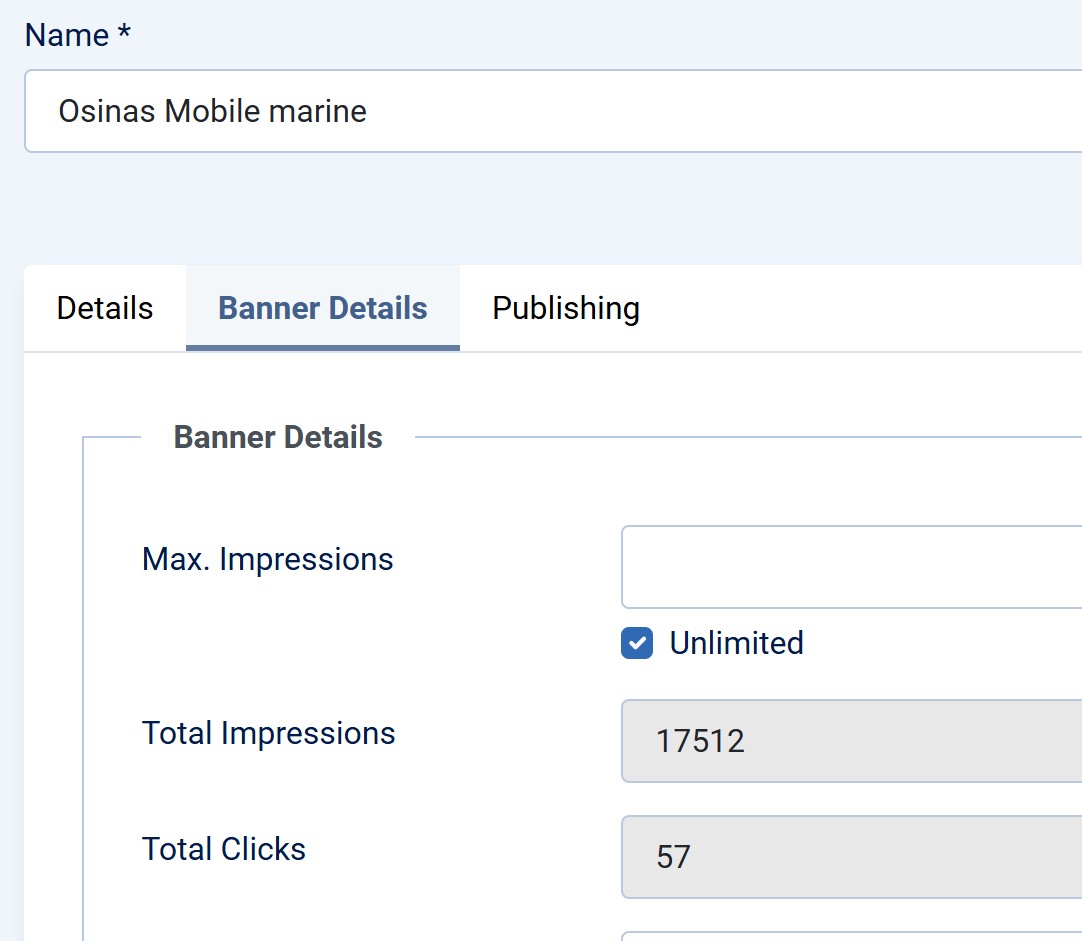This screenshot has width=1082, height=941.
Task: Click the Unlimited label text
Action: point(736,643)
